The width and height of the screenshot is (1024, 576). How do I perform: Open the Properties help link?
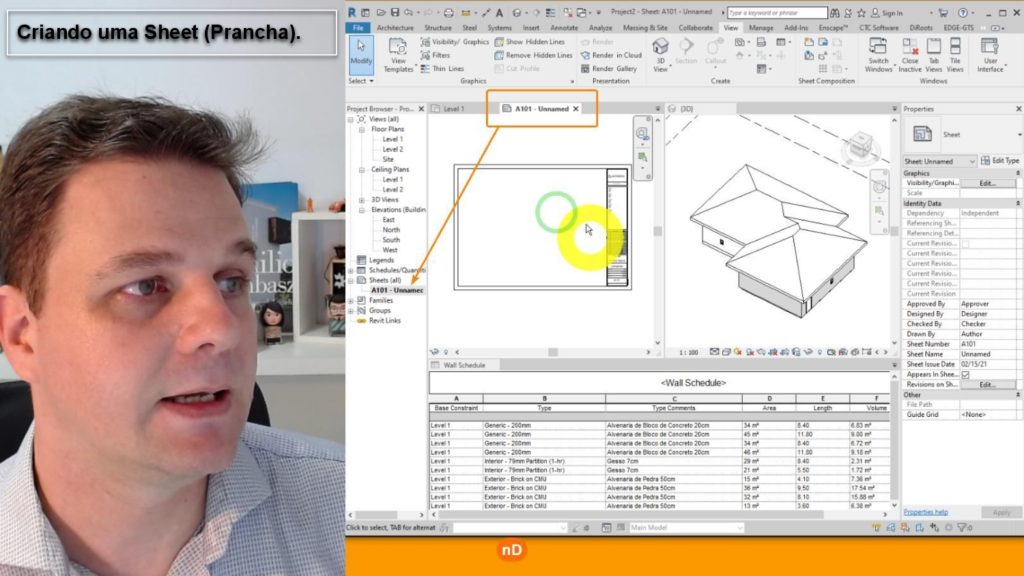(925, 512)
